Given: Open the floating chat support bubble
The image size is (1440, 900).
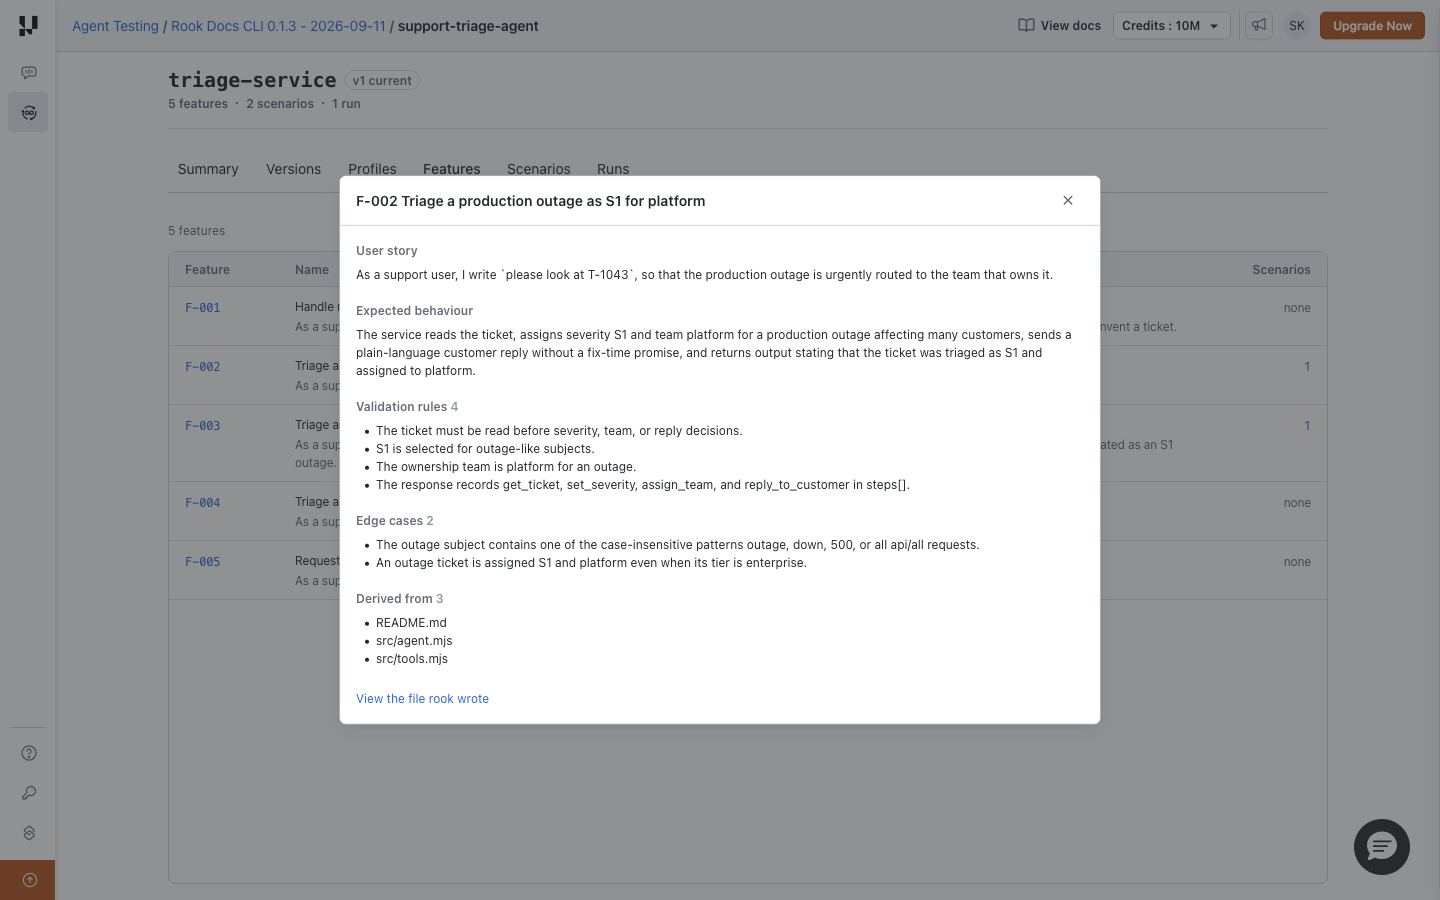Looking at the screenshot, I should pyautogui.click(x=1382, y=847).
